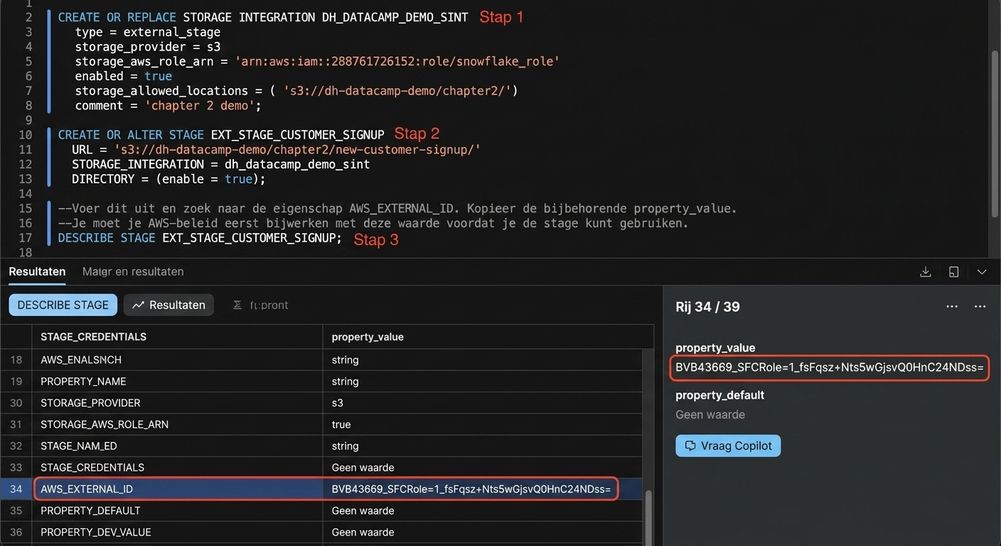The width and height of the screenshot is (1001, 546).
Task: Click the CREATE OR ALTER STAGE line
Action: (x=221, y=135)
